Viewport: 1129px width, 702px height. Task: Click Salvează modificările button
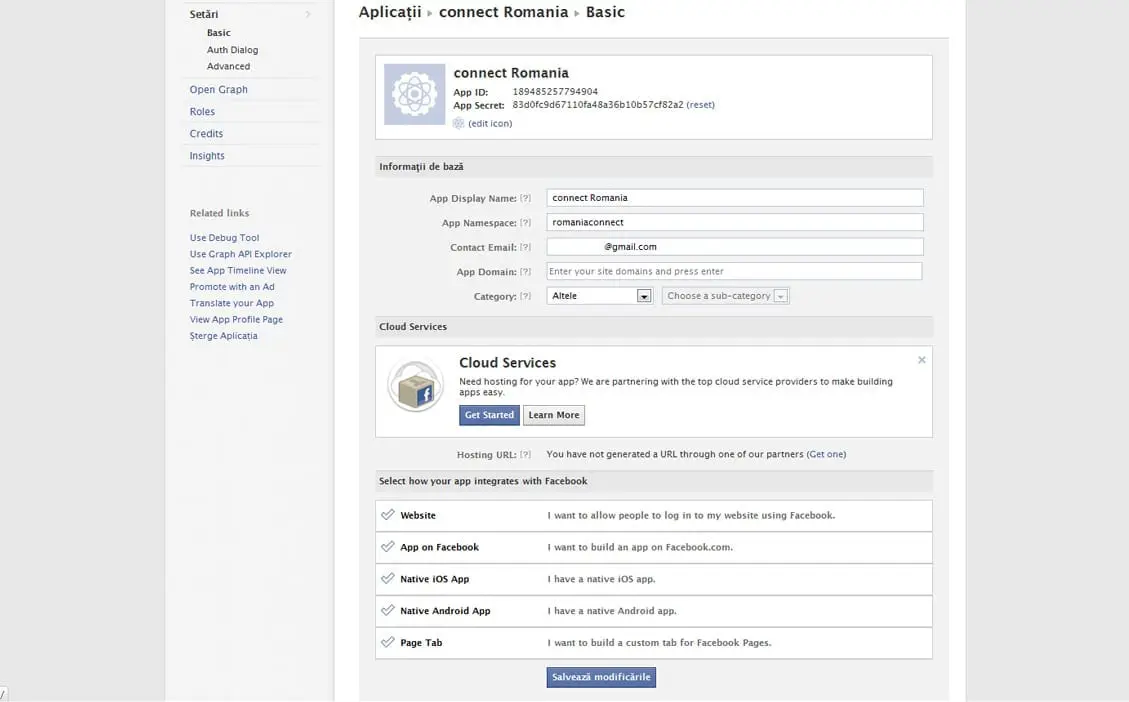[x=601, y=677]
